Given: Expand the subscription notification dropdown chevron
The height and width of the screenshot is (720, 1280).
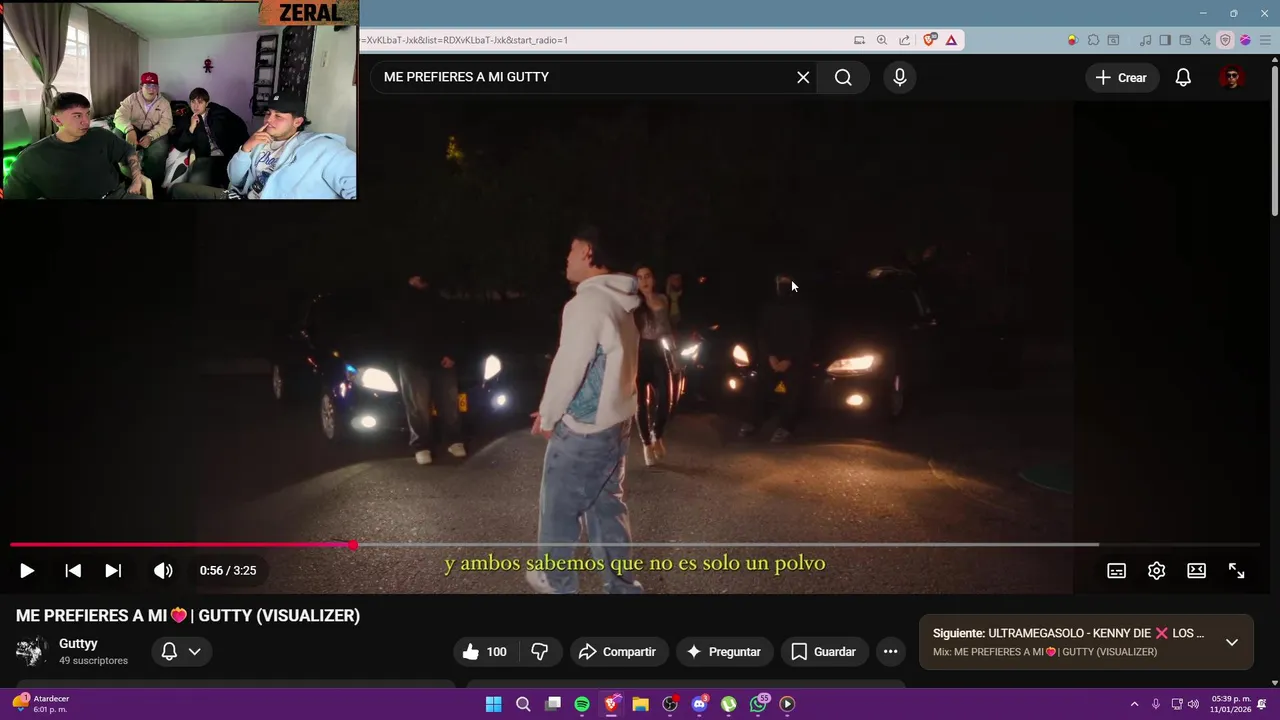Looking at the screenshot, I should (x=195, y=652).
